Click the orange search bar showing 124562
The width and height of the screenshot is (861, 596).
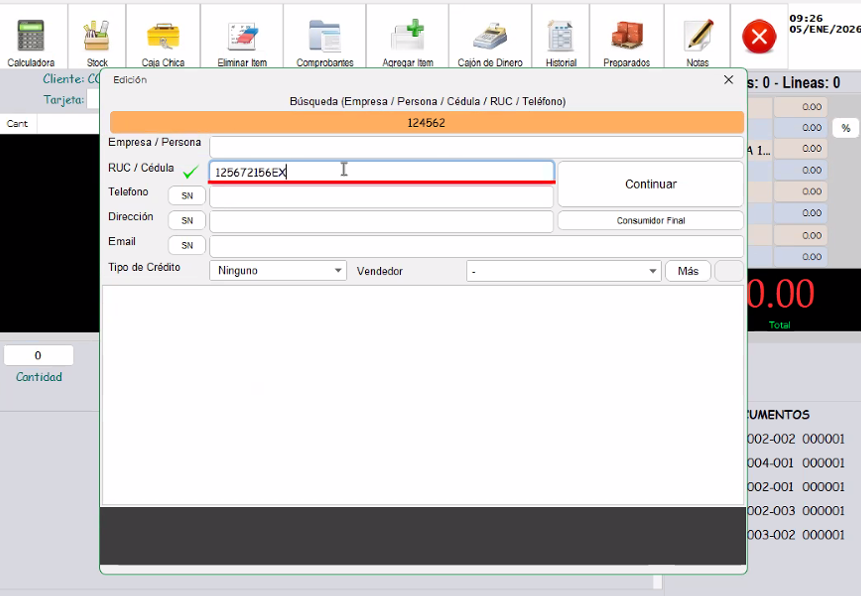click(x=427, y=123)
